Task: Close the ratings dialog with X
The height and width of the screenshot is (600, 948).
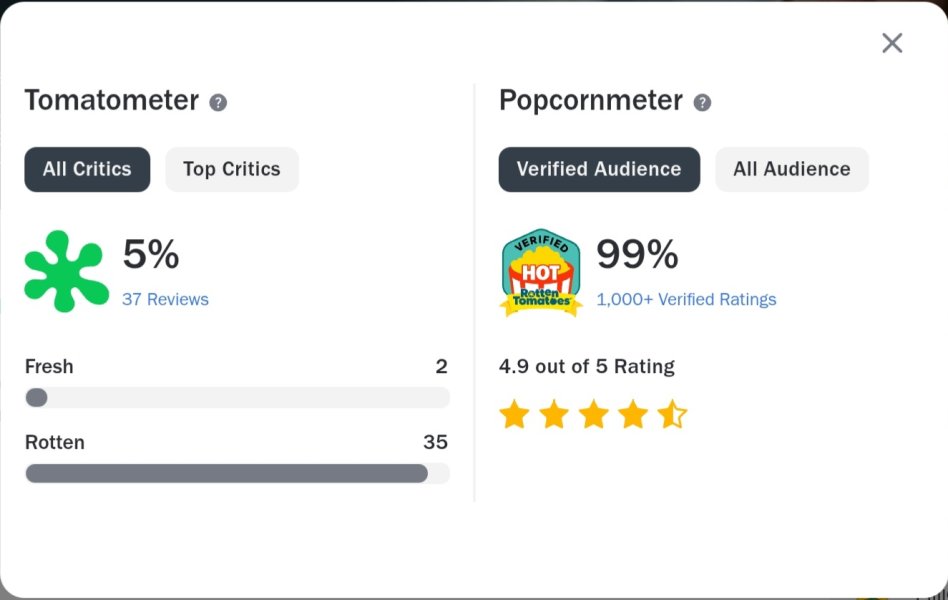Action: tap(892, 43)
